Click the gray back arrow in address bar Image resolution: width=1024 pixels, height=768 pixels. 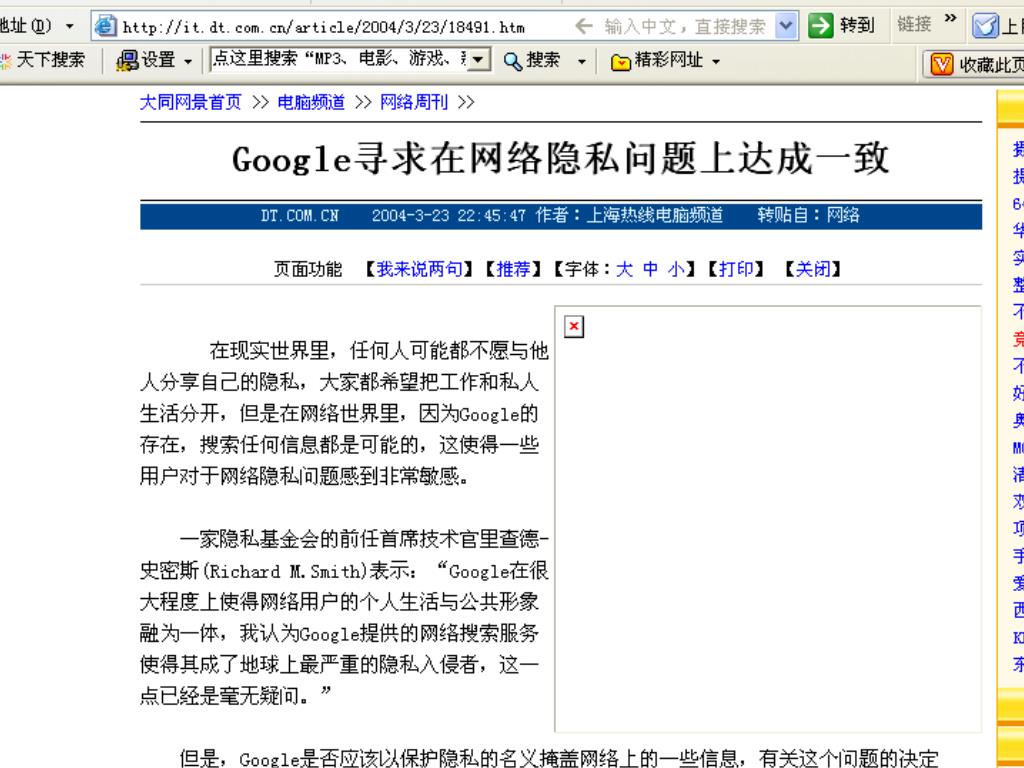pos(583,26)
